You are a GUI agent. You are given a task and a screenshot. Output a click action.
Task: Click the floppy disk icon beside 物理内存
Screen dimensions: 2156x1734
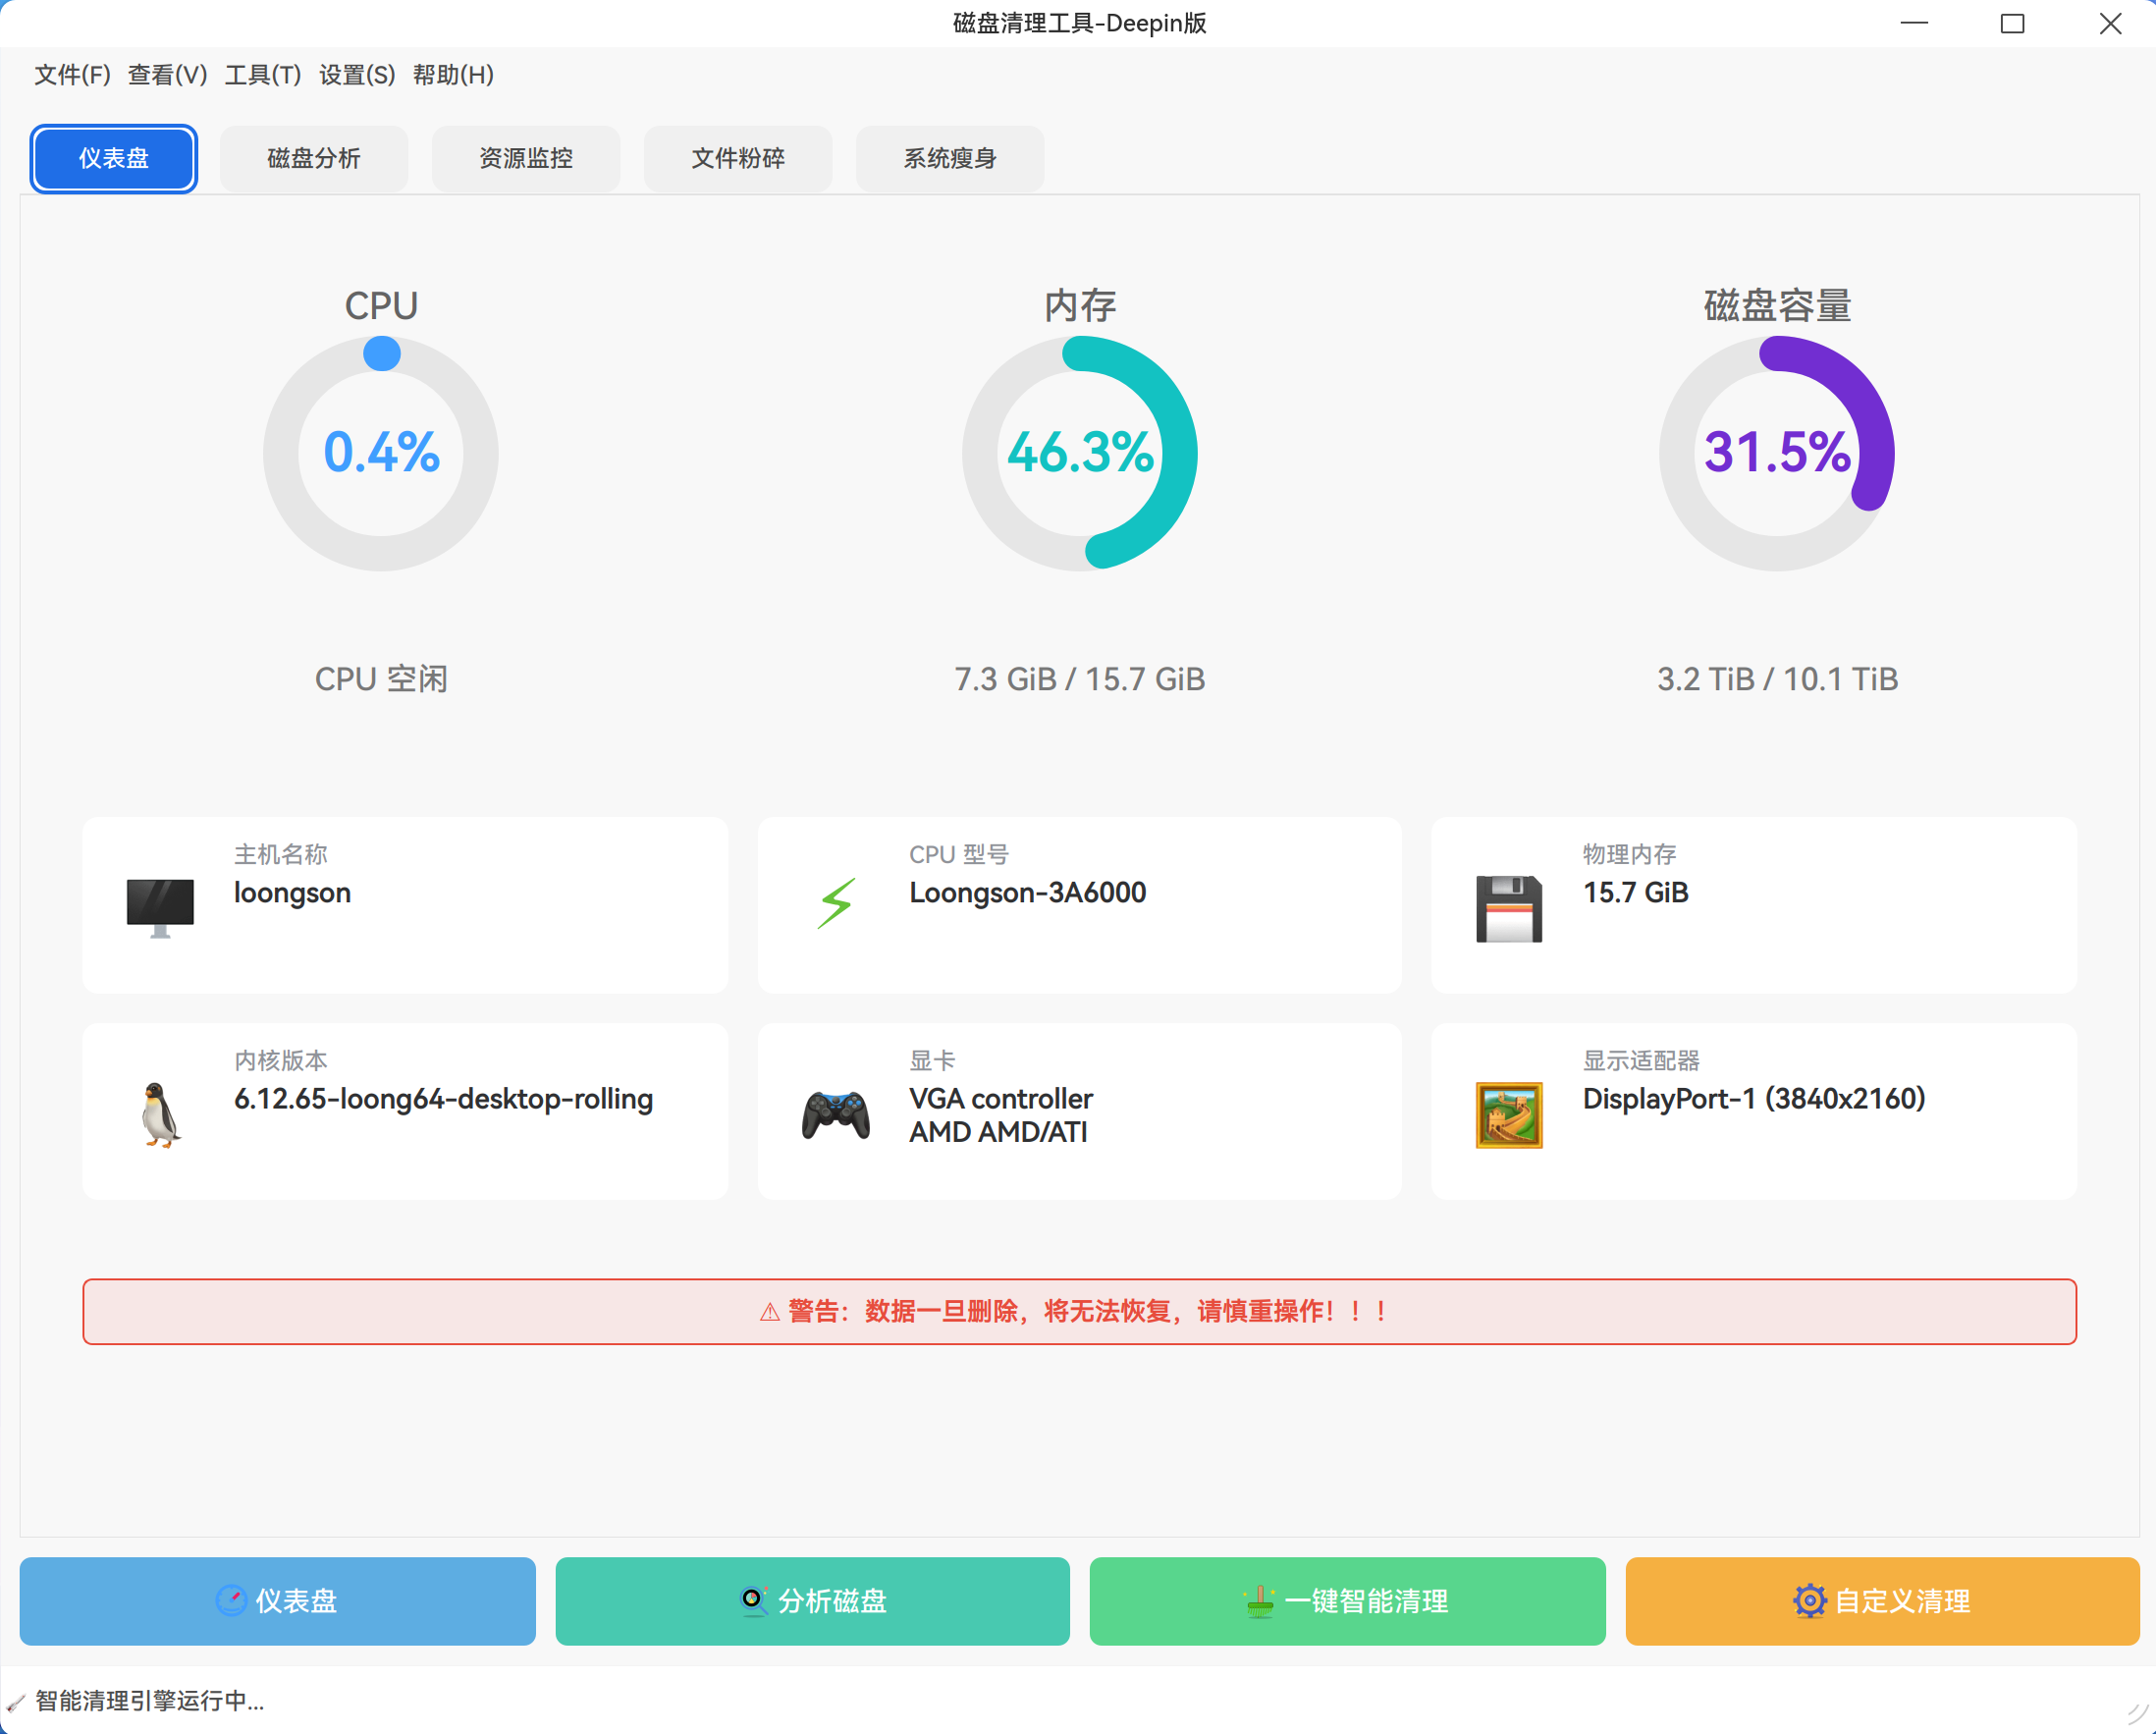pyautogui.click(x=1508, y=905)
